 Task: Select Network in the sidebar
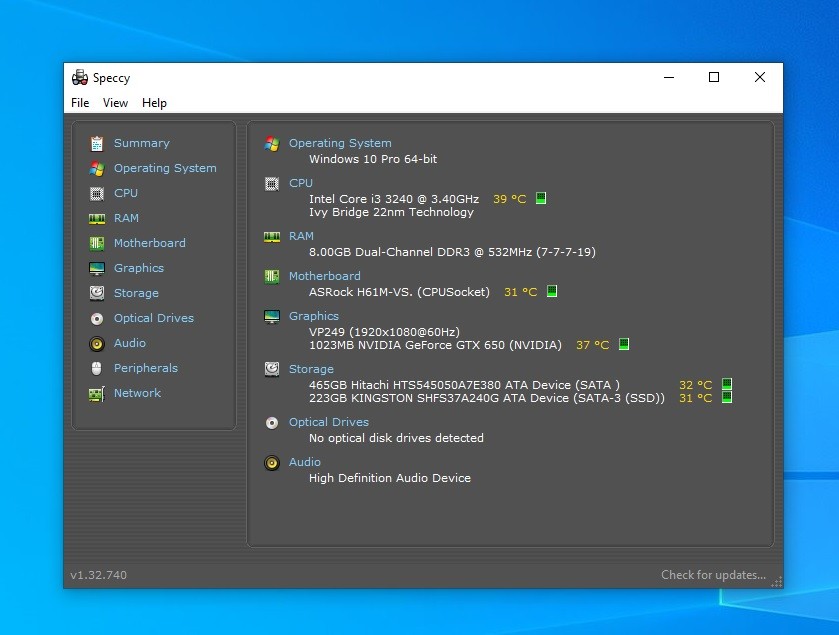tap(137, 393)
